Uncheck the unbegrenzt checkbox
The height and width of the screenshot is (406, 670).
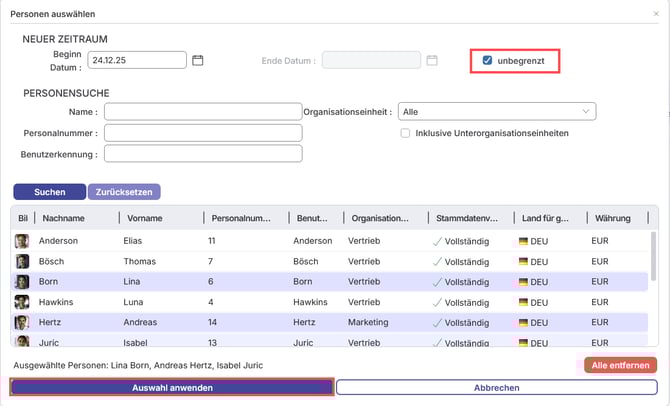(x=487, y=60)
